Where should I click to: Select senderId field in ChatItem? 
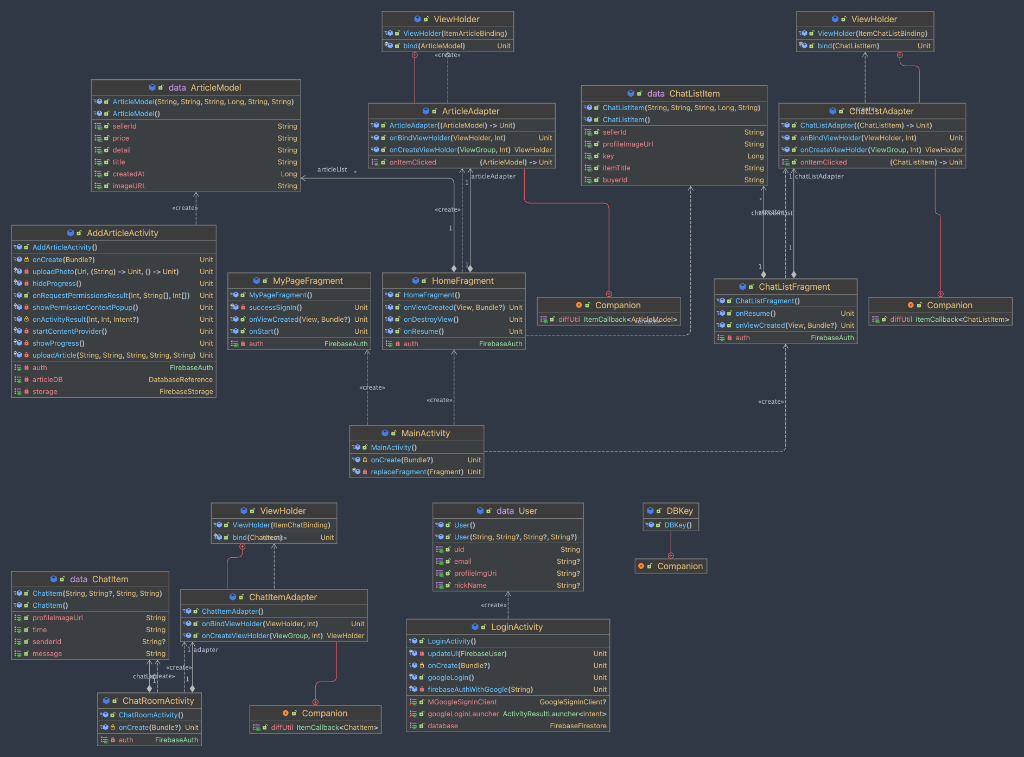coord(90,642)
